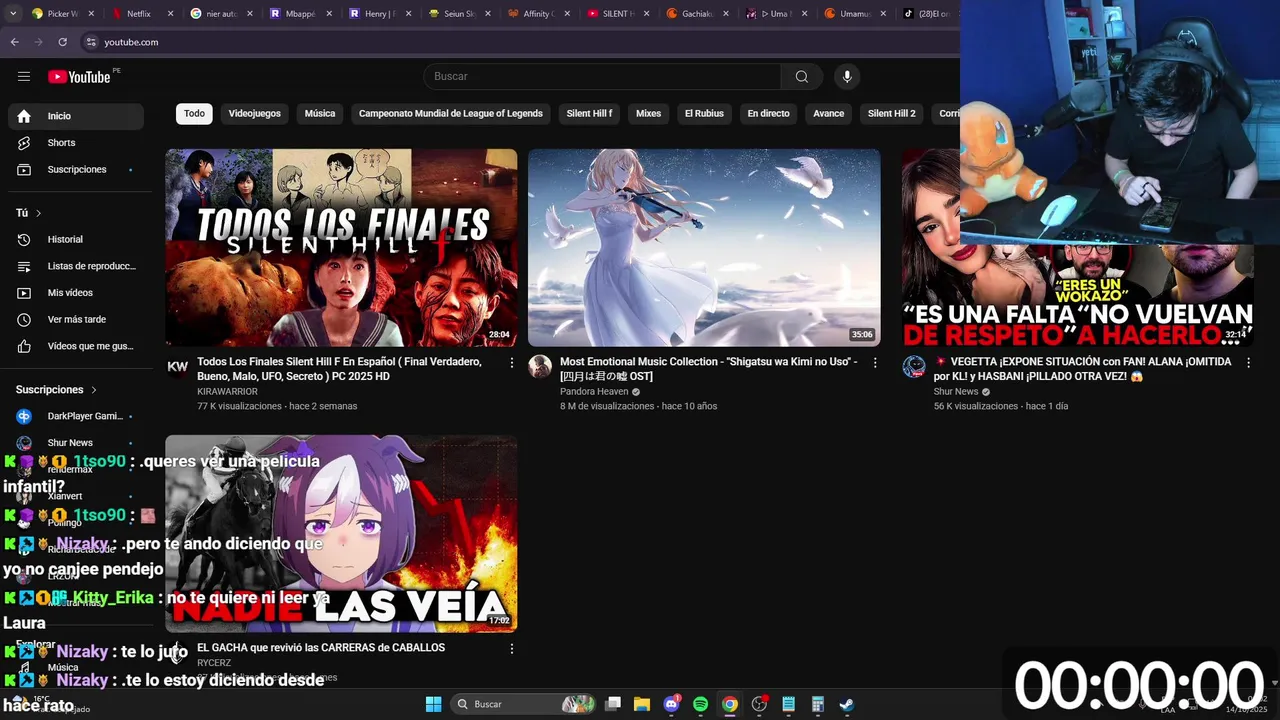Screen dimensions: 1280x720
Task: Activate voice search microphone
Action: coord(847,77)
